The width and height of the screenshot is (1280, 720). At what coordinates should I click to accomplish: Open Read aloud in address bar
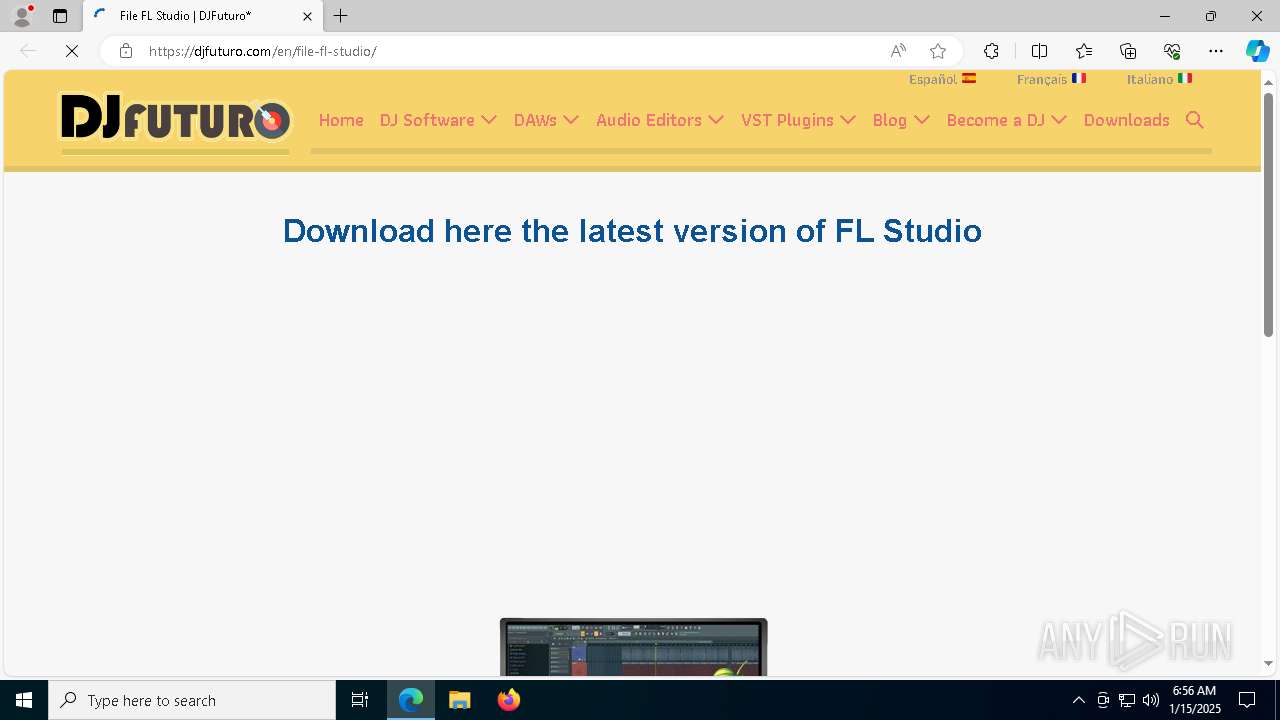click(x=898, y=51)
